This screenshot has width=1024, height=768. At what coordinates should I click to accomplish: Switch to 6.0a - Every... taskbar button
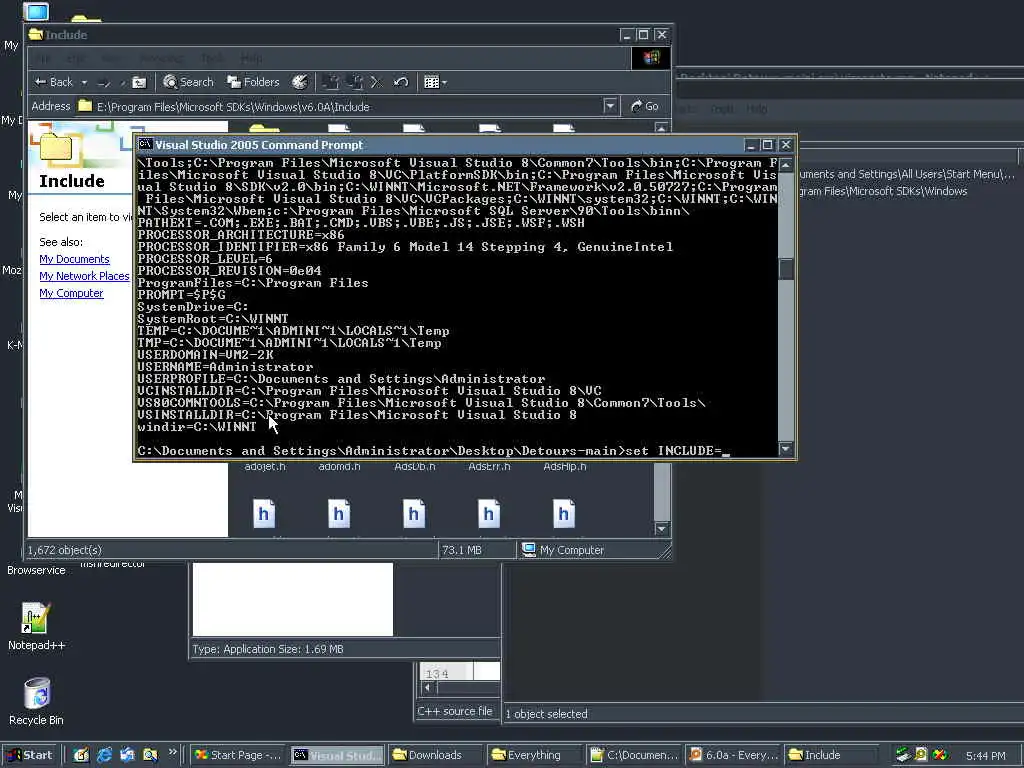pos(733,755)
